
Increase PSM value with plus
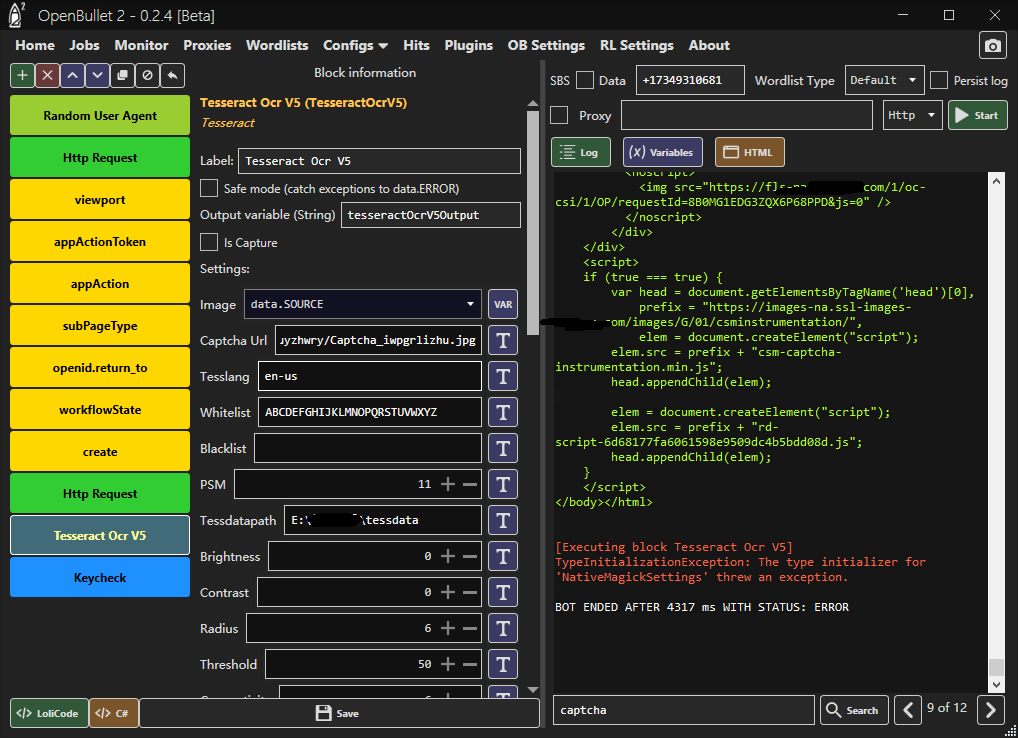[447, 484]
